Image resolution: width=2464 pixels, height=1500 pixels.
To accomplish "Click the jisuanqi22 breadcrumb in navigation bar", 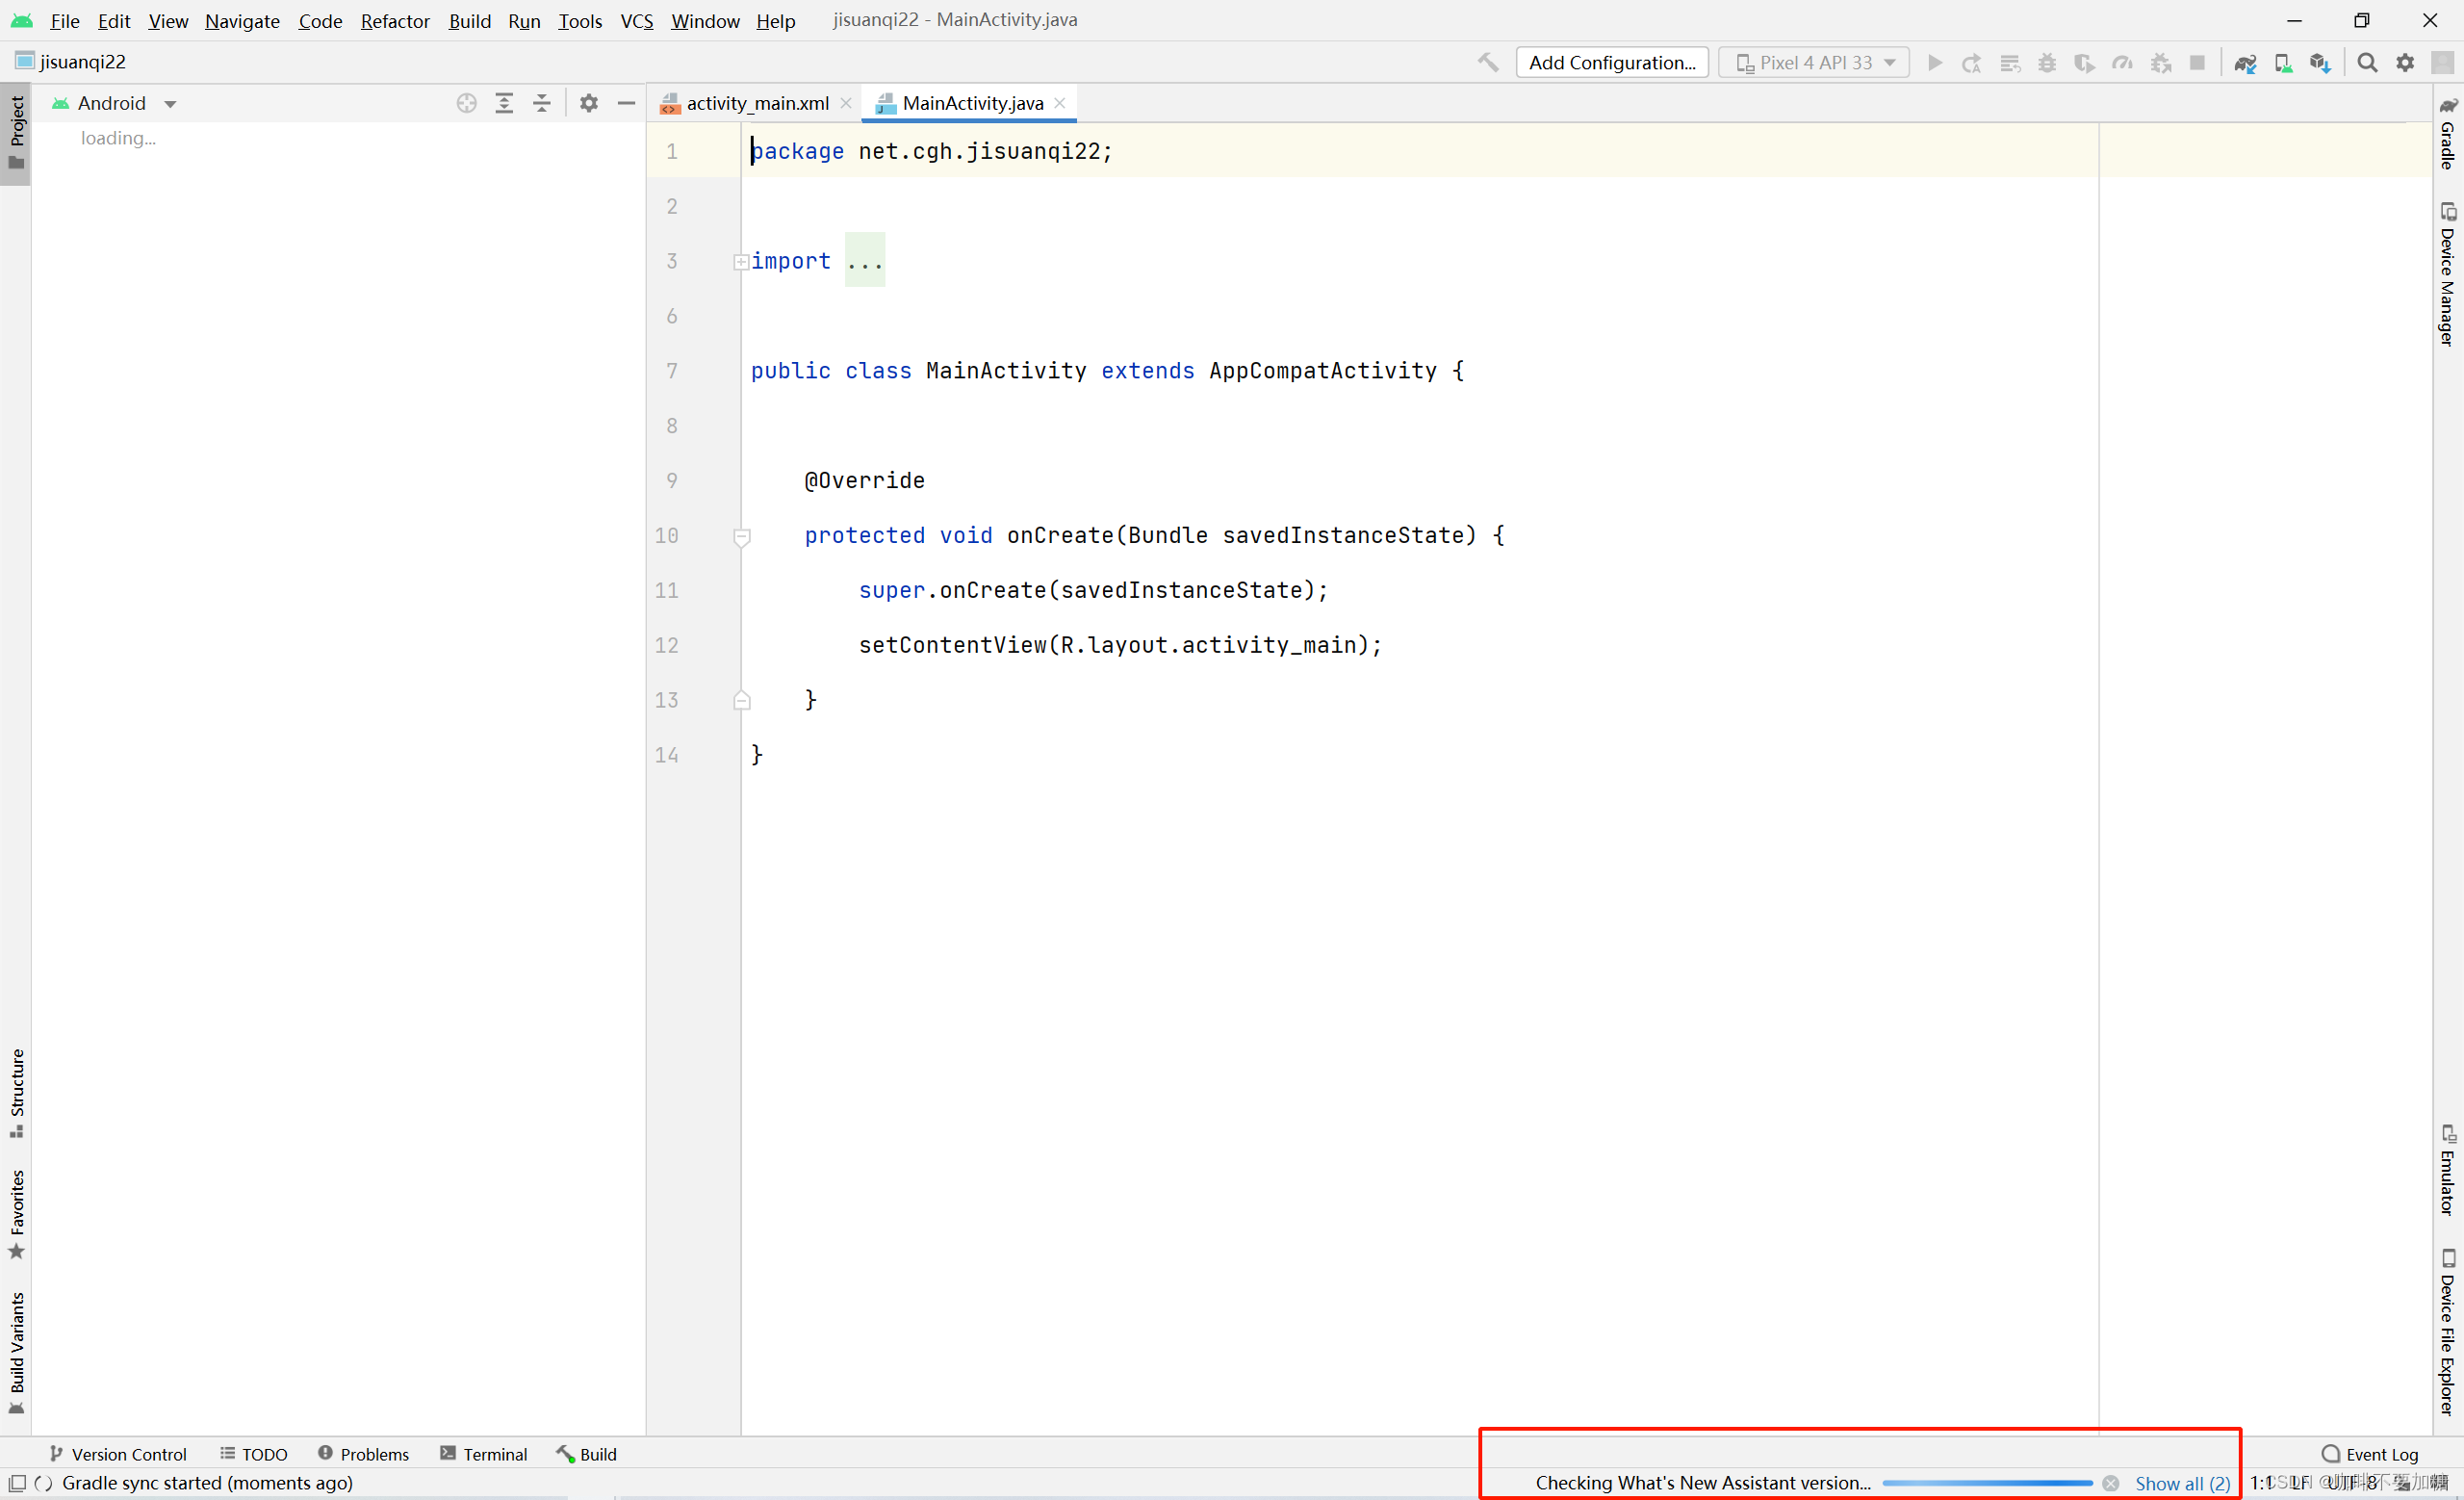I will [x=71, y=62].
